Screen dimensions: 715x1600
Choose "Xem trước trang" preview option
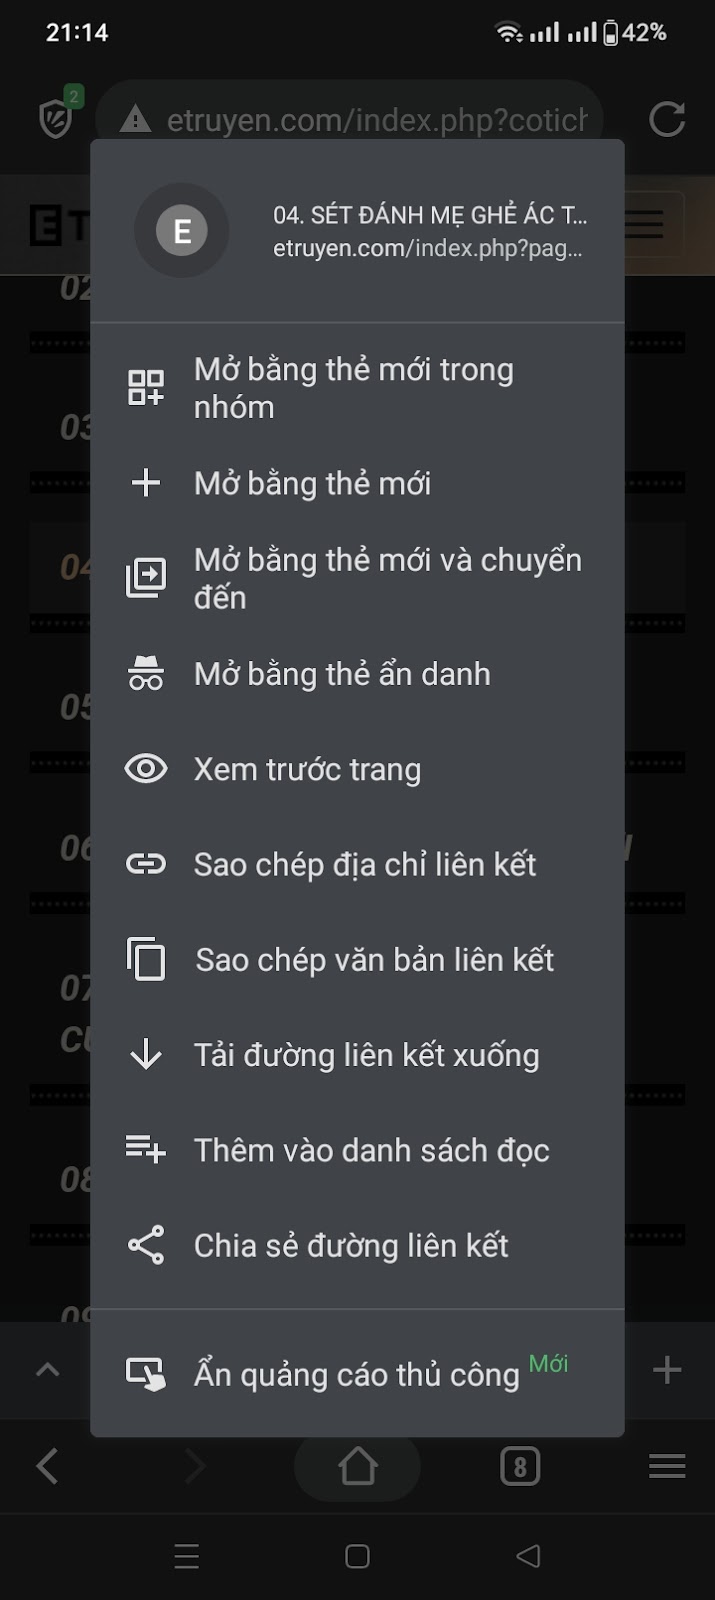[x=307, y=769]
